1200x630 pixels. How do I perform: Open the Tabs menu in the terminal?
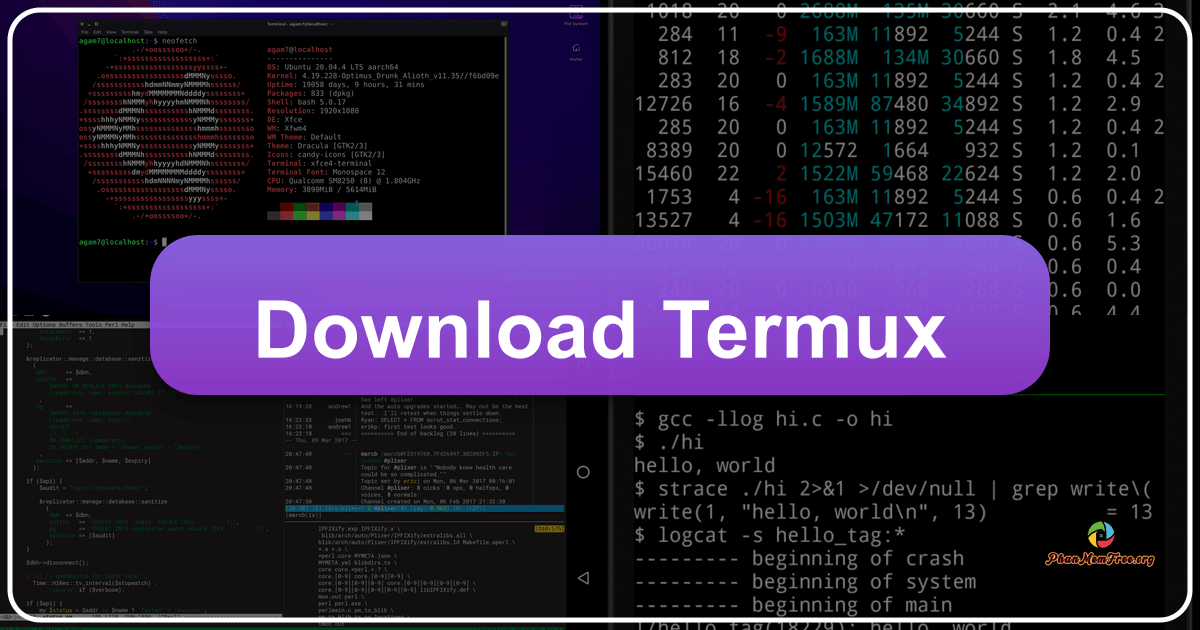pos(146,31)
